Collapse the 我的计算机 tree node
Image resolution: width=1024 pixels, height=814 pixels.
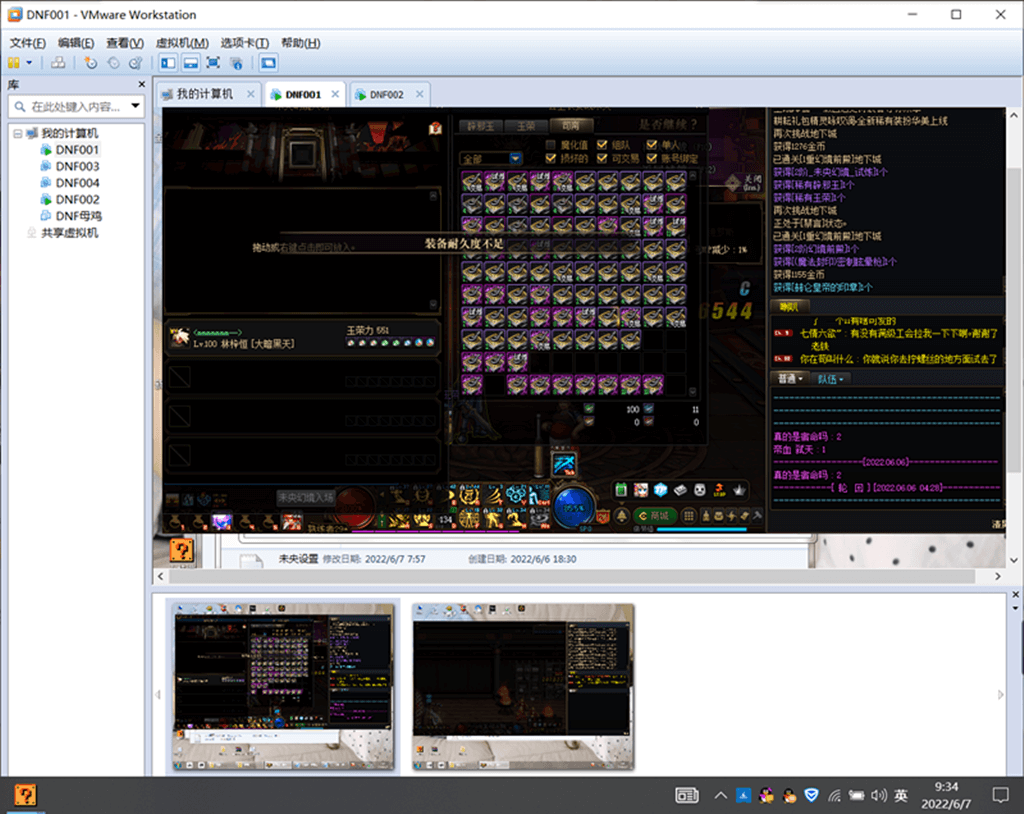pos(18,133)
